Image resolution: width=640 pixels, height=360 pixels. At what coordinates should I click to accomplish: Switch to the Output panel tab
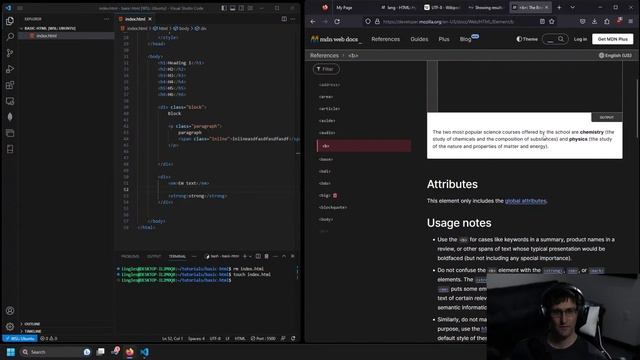[154, 256]
